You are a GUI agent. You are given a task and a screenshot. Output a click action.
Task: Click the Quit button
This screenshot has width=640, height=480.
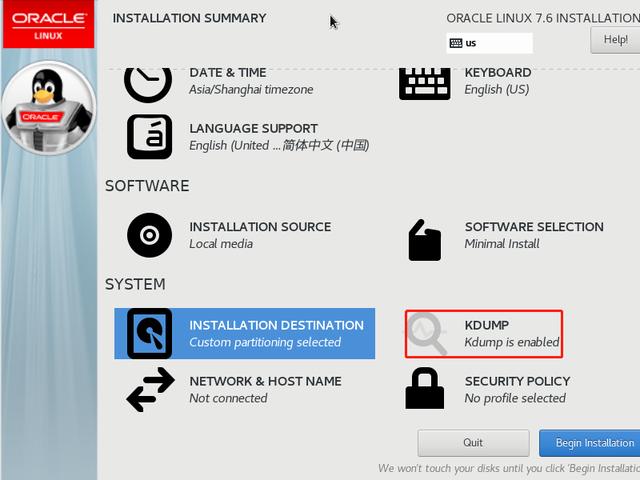coord(473,443)
